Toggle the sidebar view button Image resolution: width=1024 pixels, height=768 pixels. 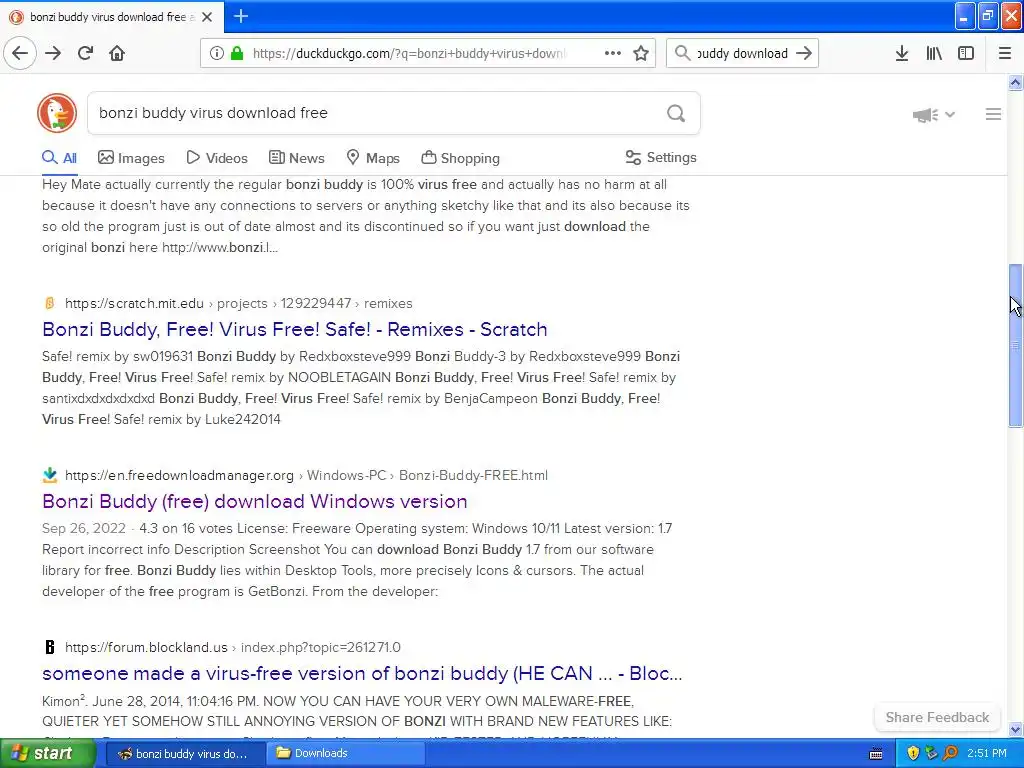coord(966,53)
